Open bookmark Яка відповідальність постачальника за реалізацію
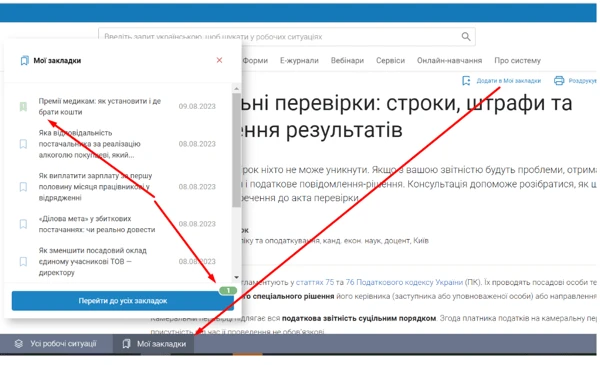The width and height of the screenshot is (600, 365). (90, 144)
